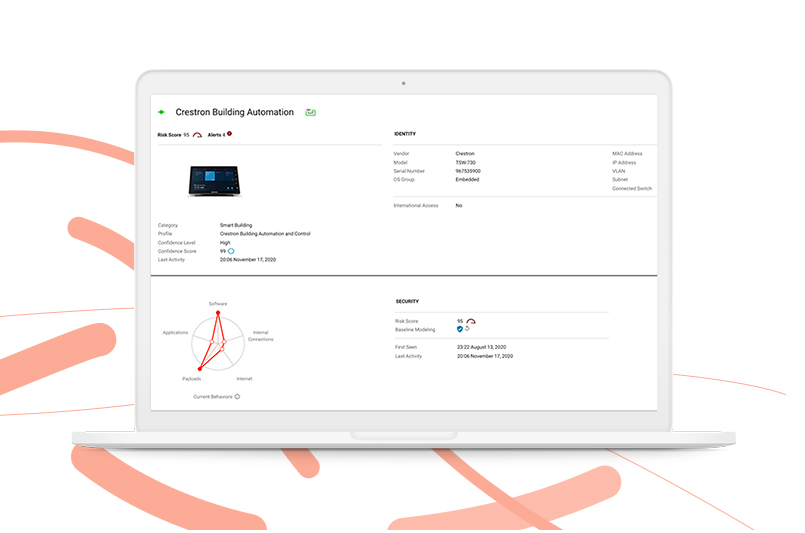The width and height of the screenshot is (805, 533).
Task: Open Current Behaviors info icon
Action: [x=237, y=396]
